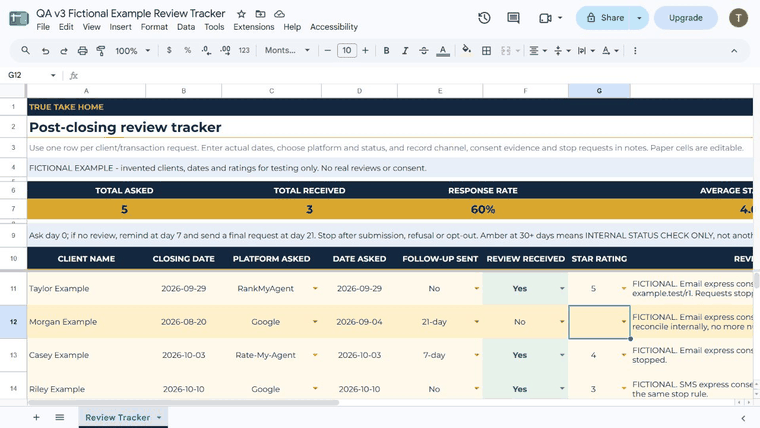Open Riley Example star rating dropdown
Viewport: 760px width, 428px height.
click(624, 389)
